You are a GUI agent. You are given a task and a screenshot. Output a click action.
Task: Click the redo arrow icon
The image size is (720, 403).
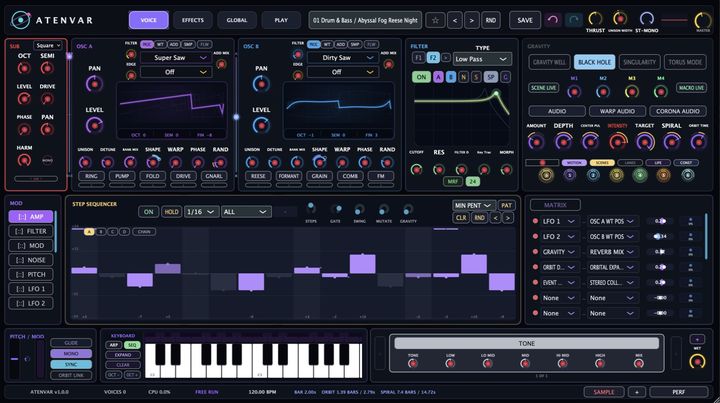coord(573,20)
